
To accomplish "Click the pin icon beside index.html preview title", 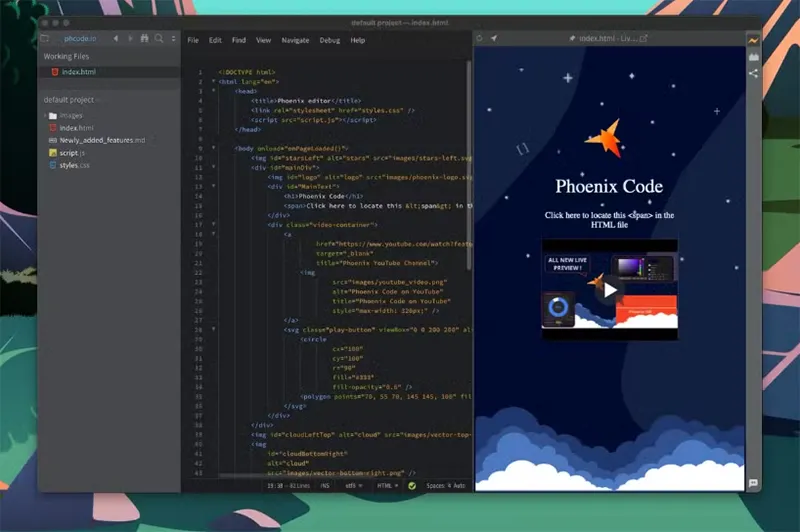I will pos(572,39).
